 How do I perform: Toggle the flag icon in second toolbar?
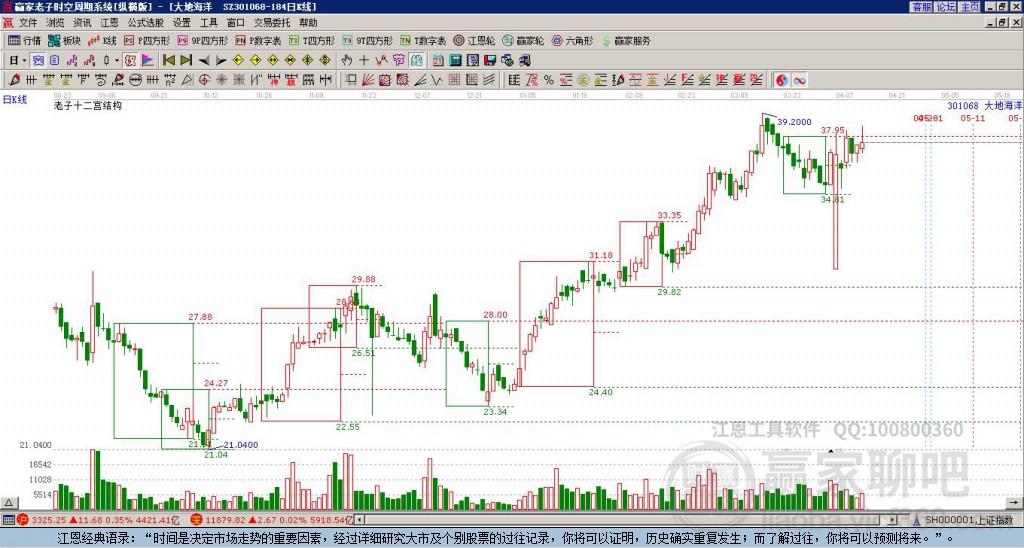148,61
